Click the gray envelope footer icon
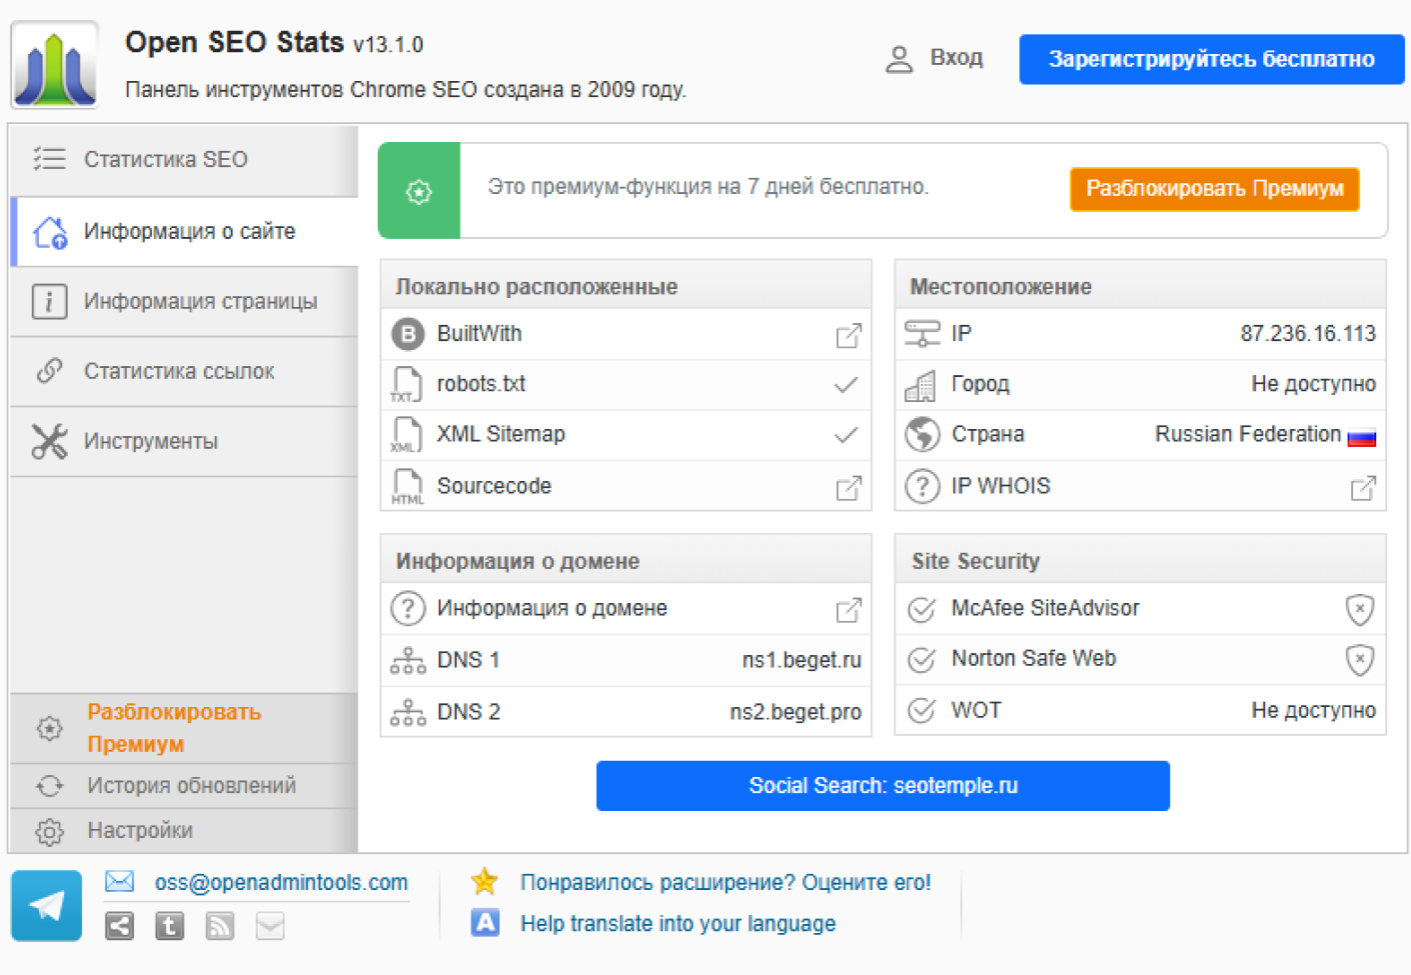This screenshot has height=975, width=1411. click(270, 926)
